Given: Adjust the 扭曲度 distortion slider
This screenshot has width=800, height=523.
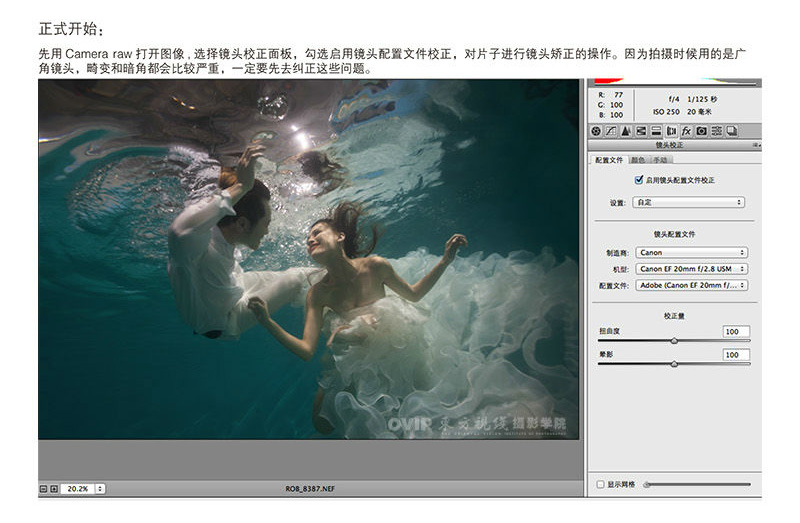Looking at the screenshot, I should [x=674, y=340].
